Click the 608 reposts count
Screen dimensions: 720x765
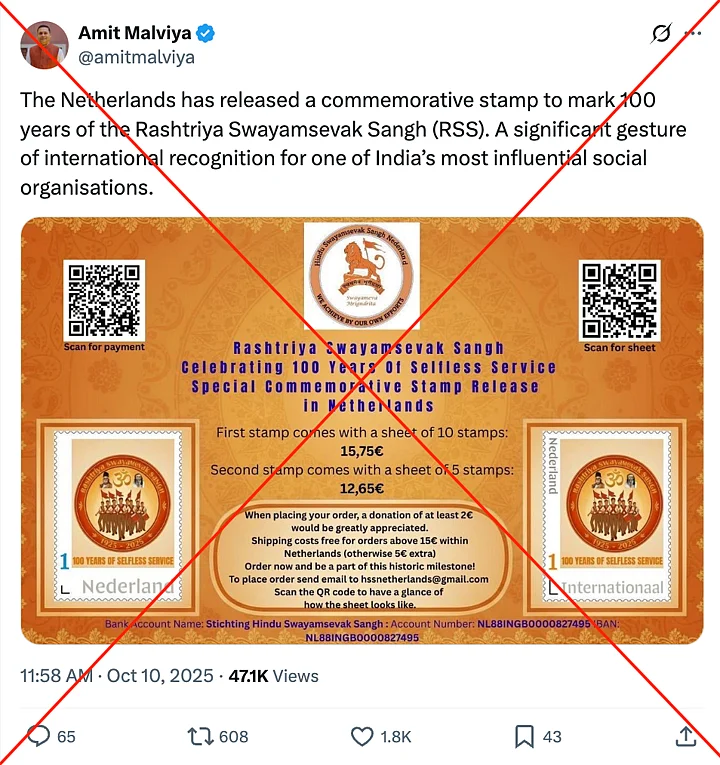234,736
